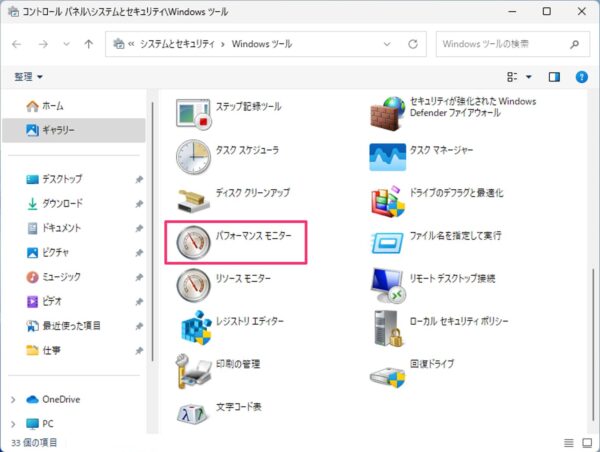
Task: Toggle the preview pane icon
Action: pos(554,77)
